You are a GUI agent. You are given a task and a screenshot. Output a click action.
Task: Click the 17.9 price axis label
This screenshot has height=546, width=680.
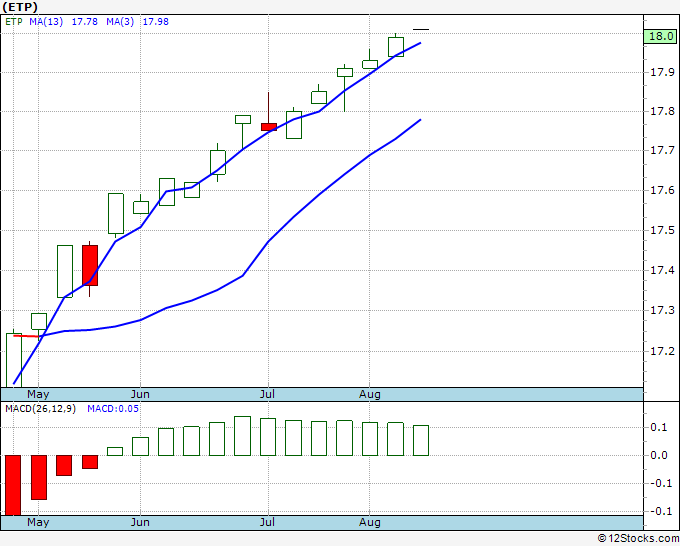[662, 72]
